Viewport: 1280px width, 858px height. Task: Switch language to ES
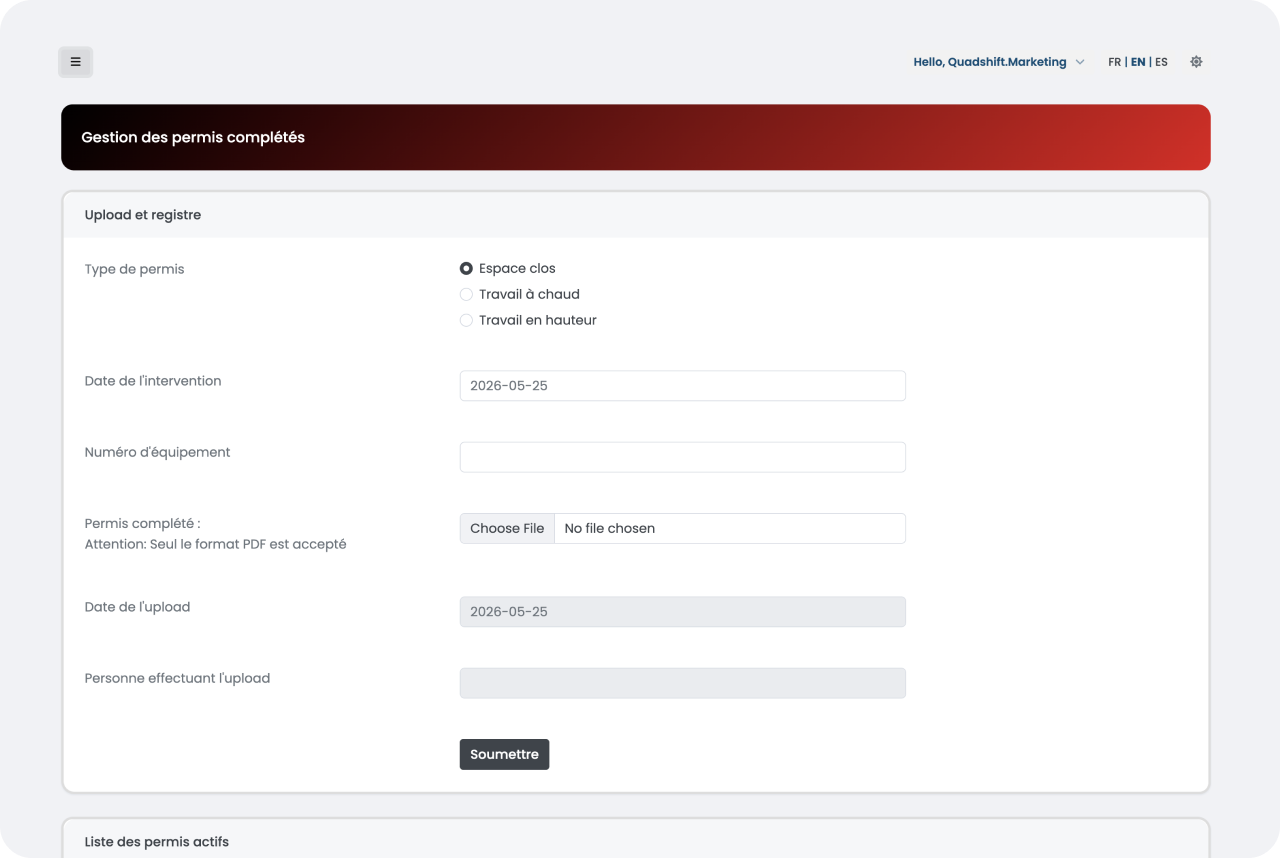click(x=1161, y=62)
